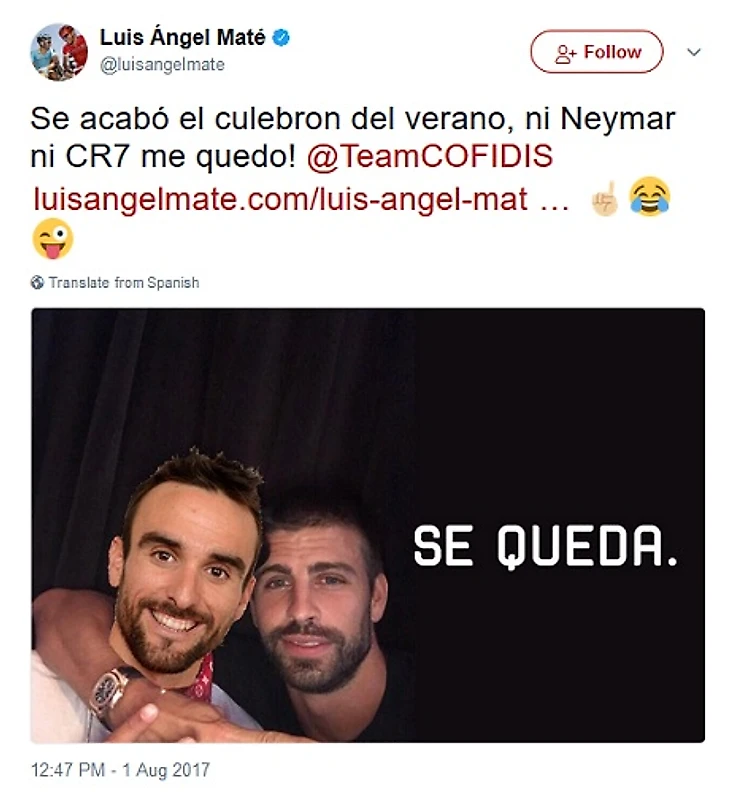Click the tears of joy emoji
The height and width of the screenshot is (792, 730).
point(649,196)
